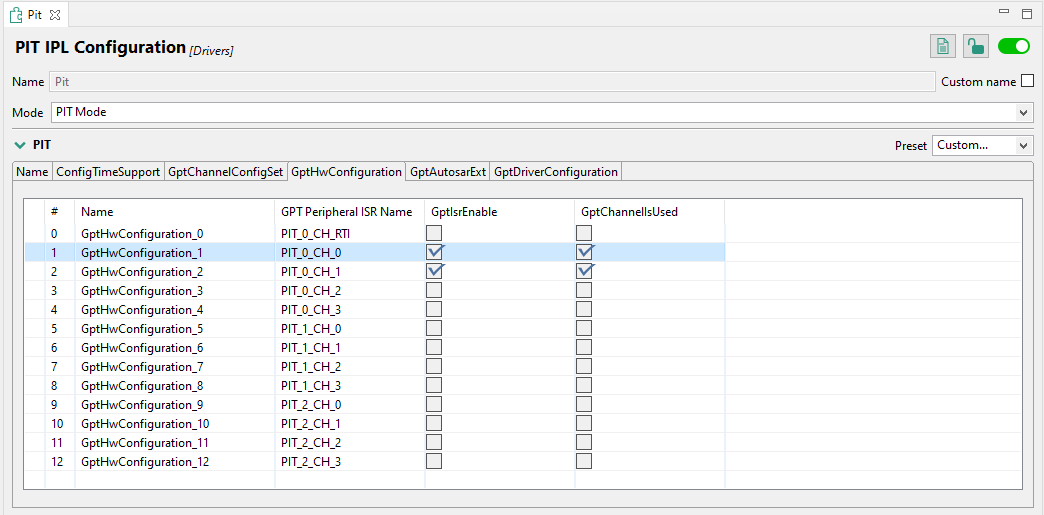The image size is (1044, 515).
Task: Click the Name column header
Action: (174, 212)
